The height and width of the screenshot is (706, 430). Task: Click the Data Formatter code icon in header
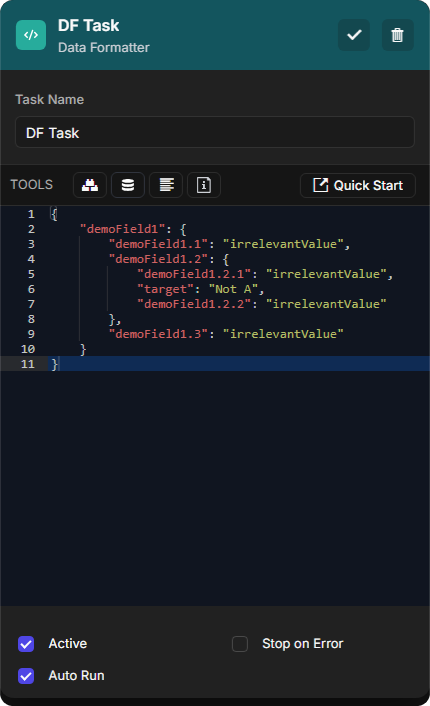pos(31,35)
